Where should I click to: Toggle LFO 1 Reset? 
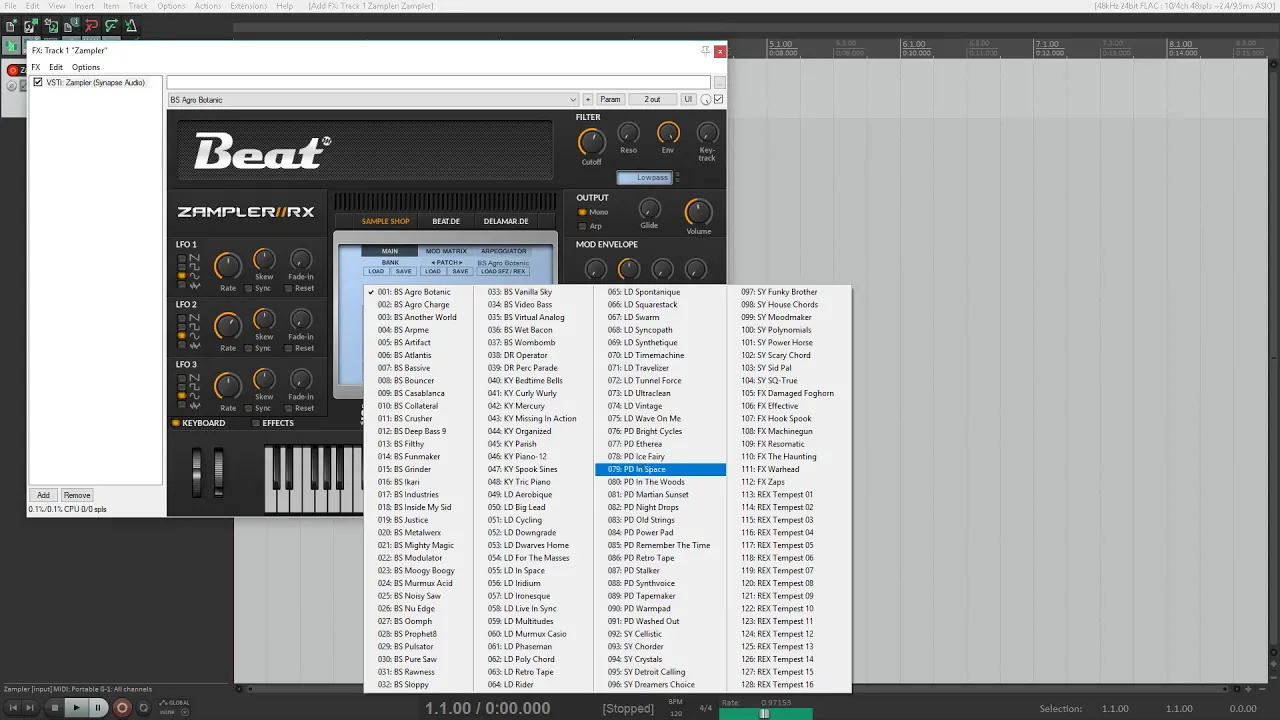pyautogui.click(x=288, y=288)
